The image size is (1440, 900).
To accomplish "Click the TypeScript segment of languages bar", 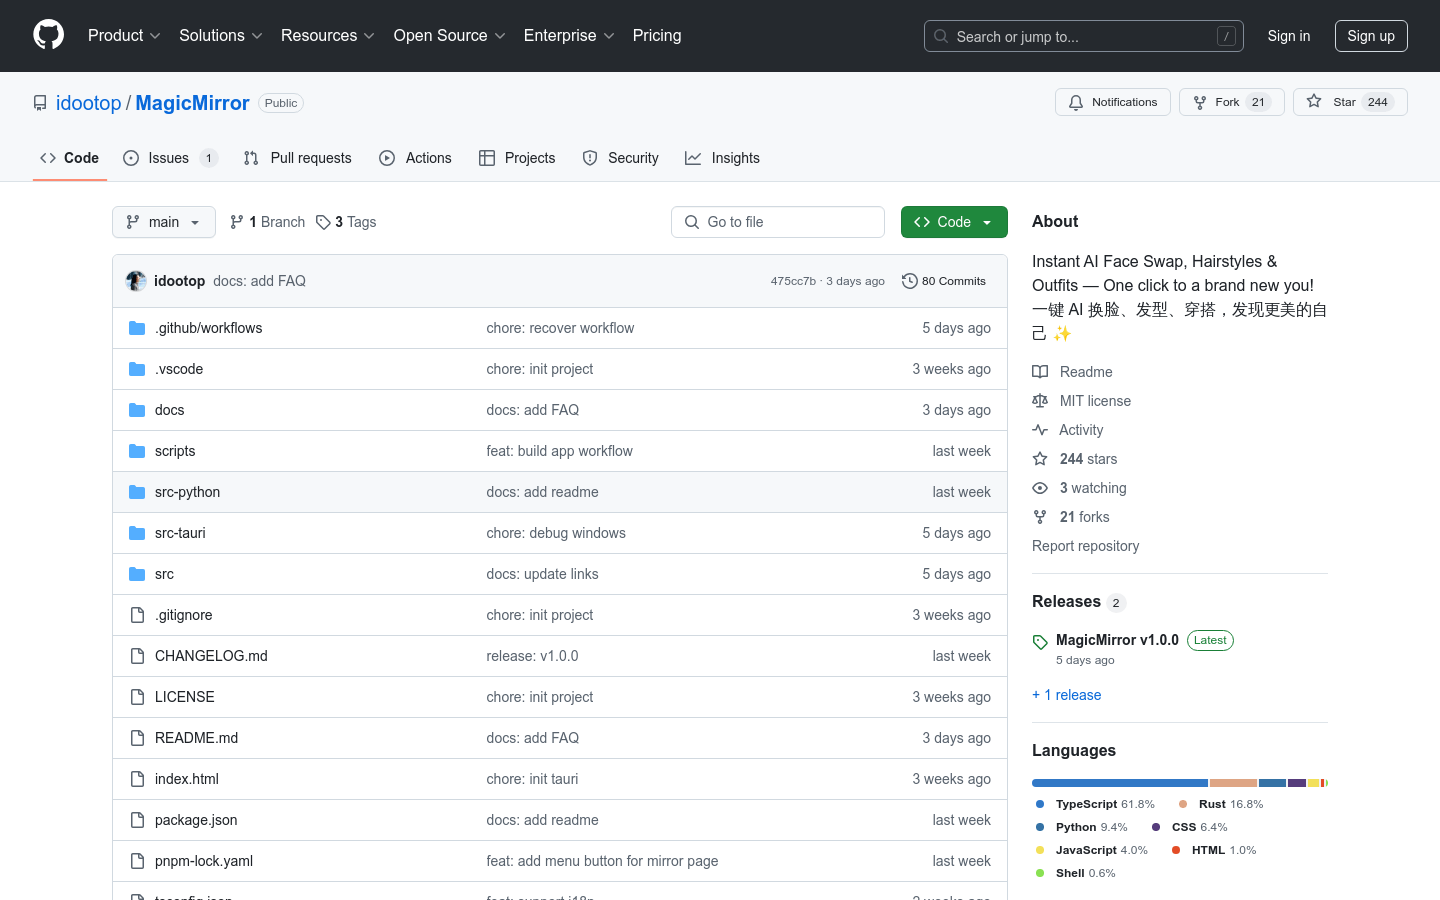I will (1120, 783).
